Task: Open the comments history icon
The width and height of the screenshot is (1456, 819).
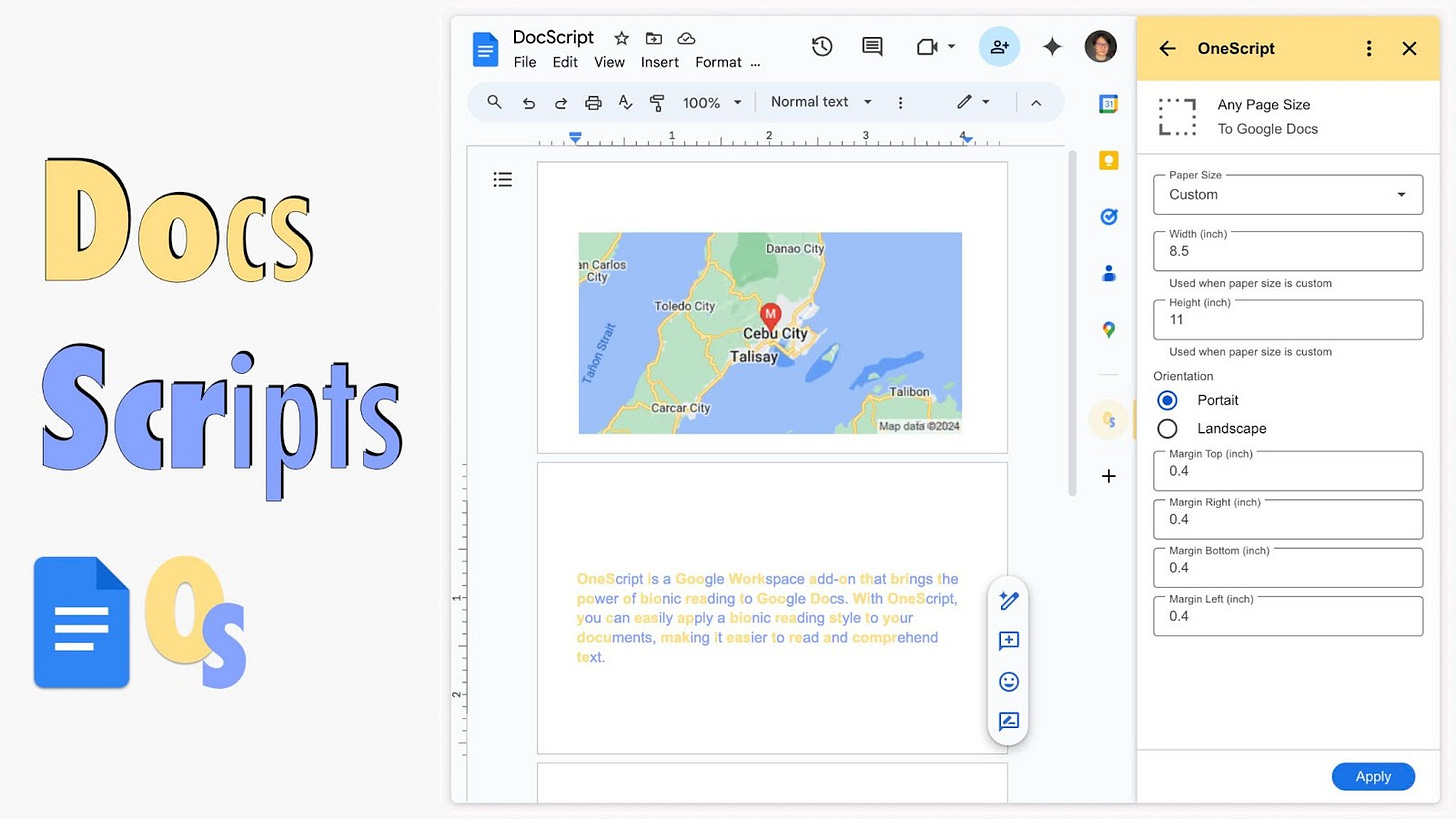Action: [872, 46]
